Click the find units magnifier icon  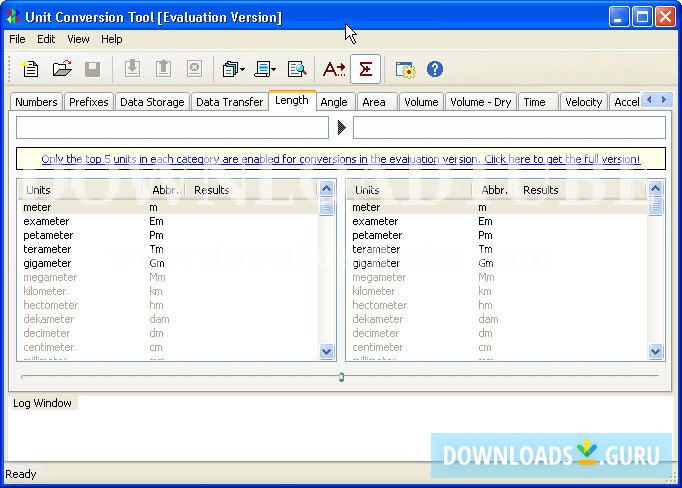coord(297,69)
